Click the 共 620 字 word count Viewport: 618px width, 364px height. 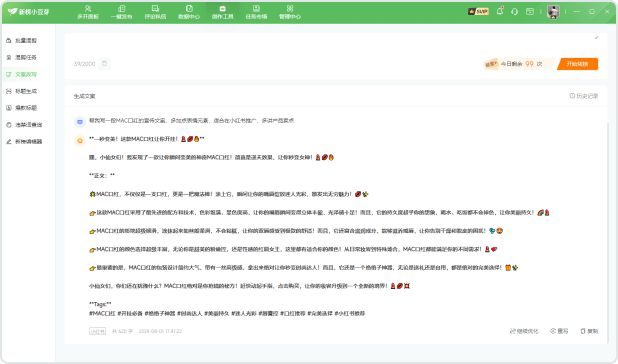pyautogui.click(x=122, y=331)
